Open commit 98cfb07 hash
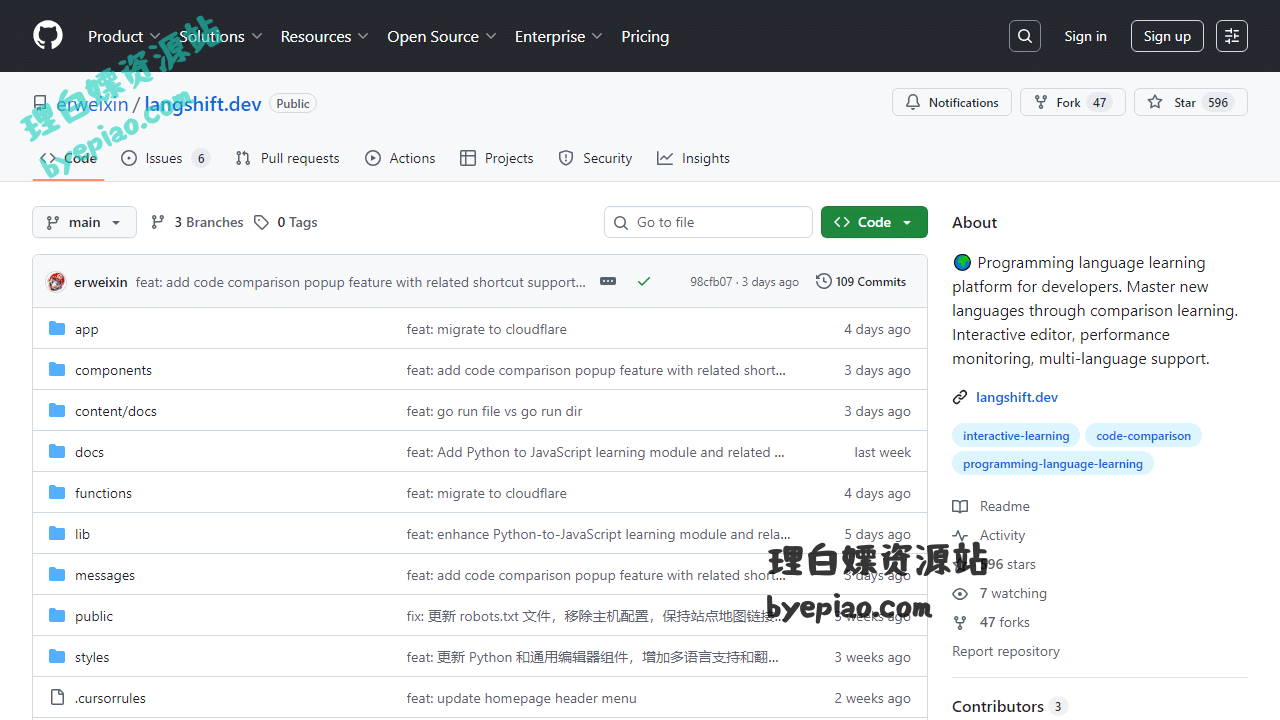 click(x=711, y=282)
